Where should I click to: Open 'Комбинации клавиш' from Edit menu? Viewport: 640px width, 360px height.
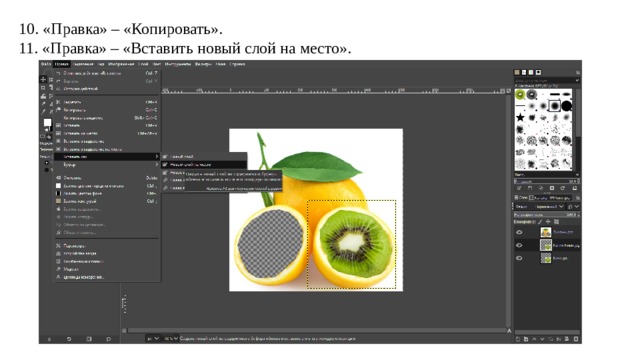point(107,261)
